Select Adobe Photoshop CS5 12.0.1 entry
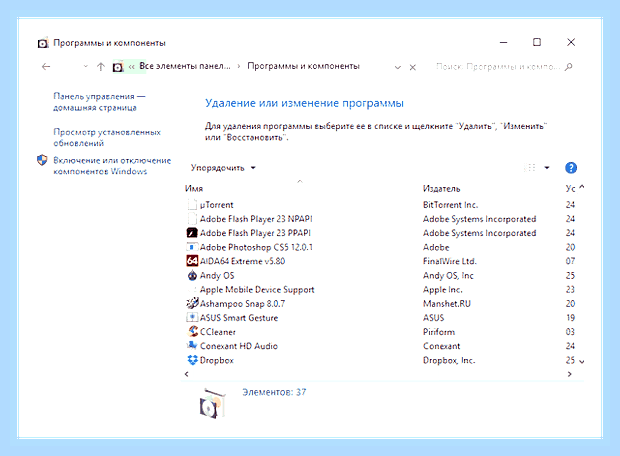The width and height of the screenshot is (620, 456). (x=256, y=247)
